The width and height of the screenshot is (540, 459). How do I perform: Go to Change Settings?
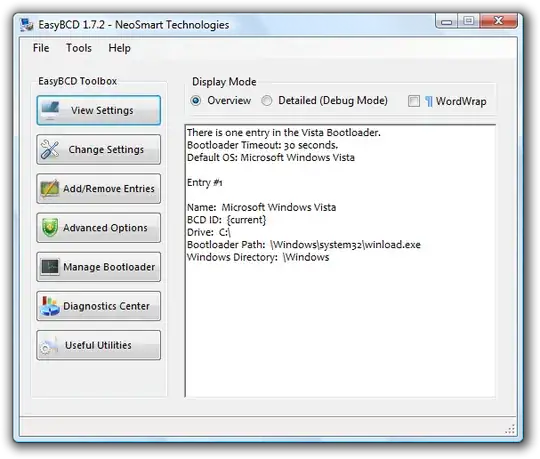98,149
